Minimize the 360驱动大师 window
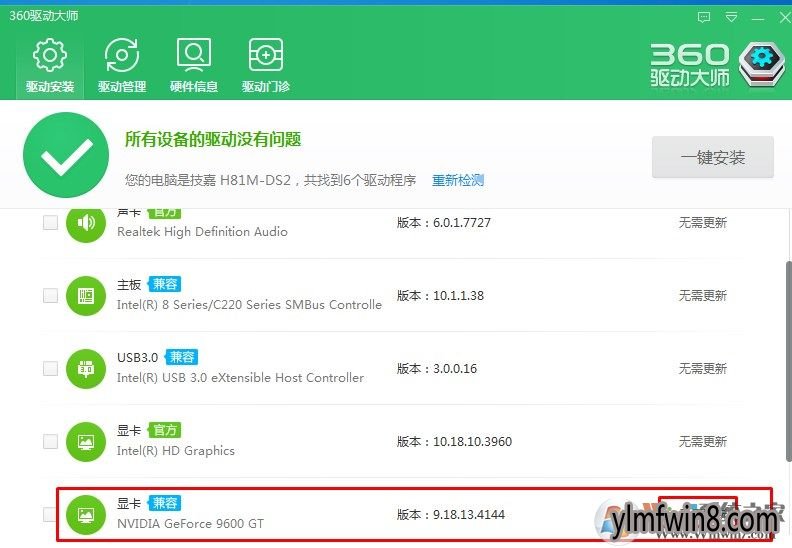Image resolution: width=792 pixels, height=548 pixels. tap(758, 19)
